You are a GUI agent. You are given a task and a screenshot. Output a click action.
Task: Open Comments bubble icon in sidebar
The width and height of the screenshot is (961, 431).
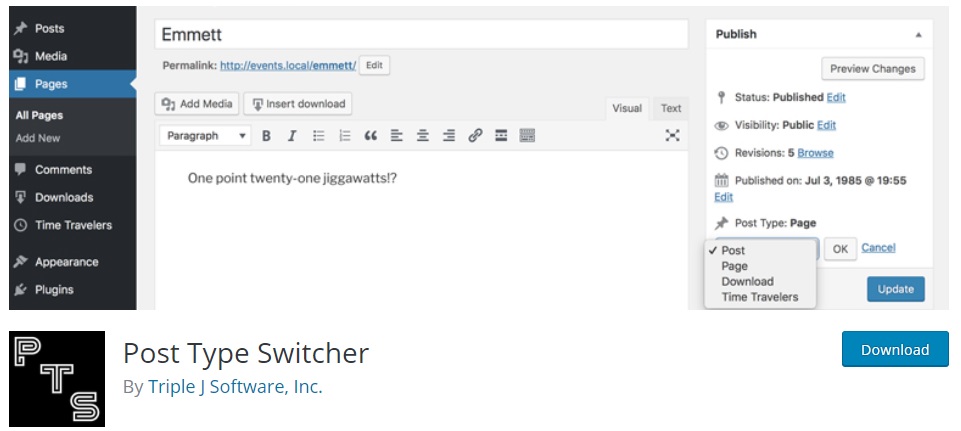coord(21,169)
